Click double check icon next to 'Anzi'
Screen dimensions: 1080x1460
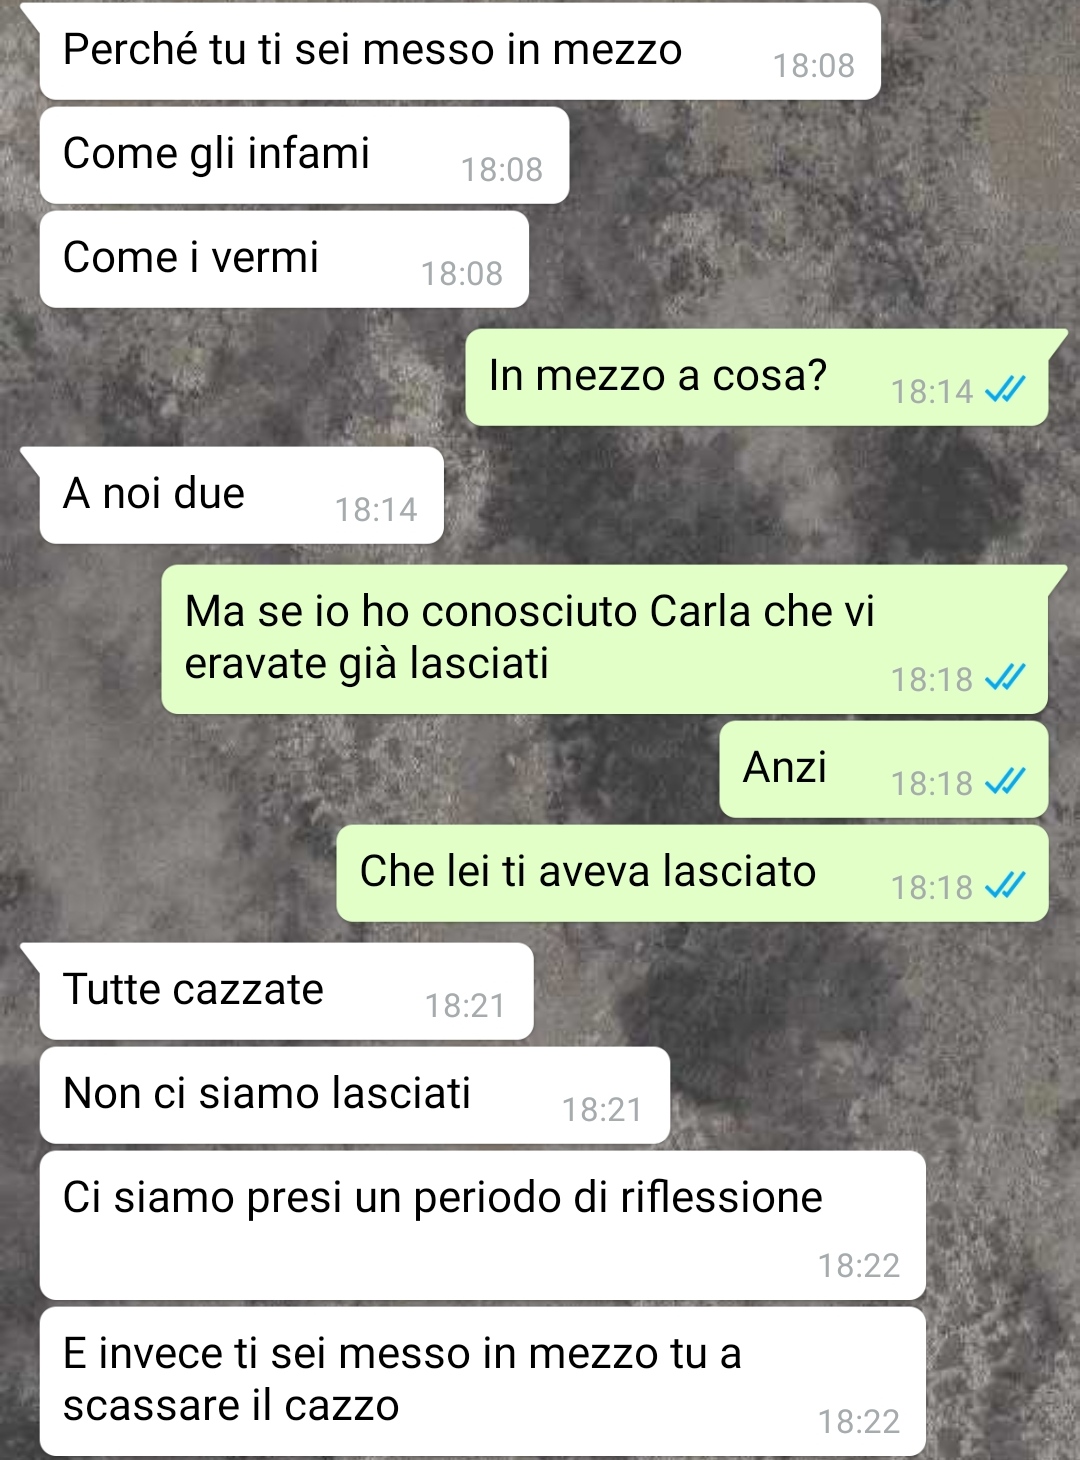tap(1005, 782)
